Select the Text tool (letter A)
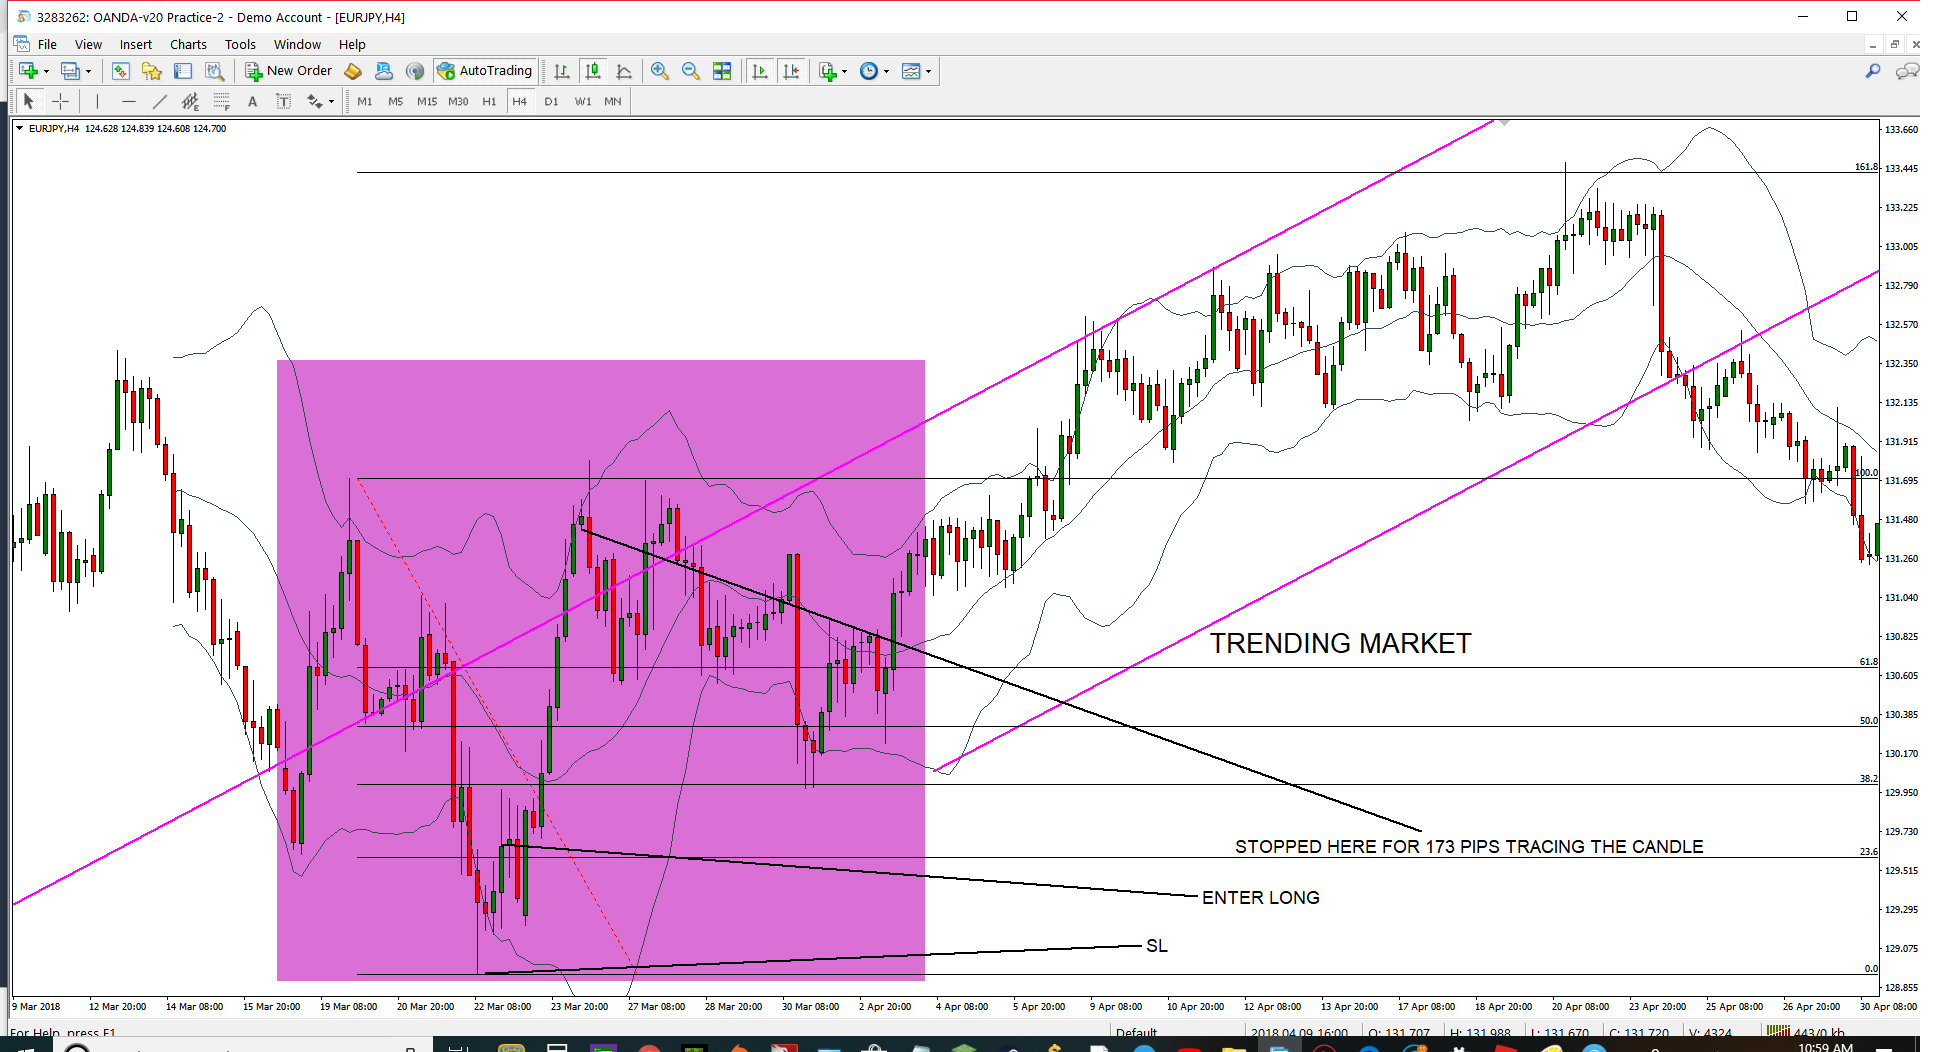 pos(252,101)
